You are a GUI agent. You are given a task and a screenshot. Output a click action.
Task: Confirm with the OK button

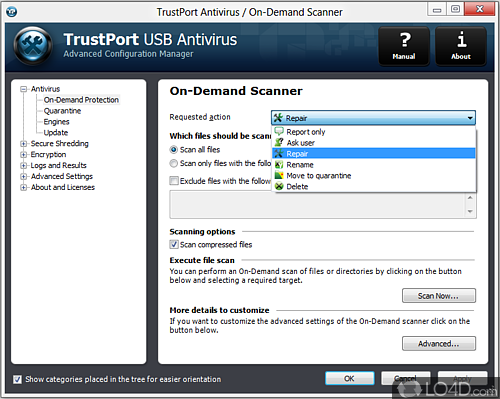click(350, 378)
